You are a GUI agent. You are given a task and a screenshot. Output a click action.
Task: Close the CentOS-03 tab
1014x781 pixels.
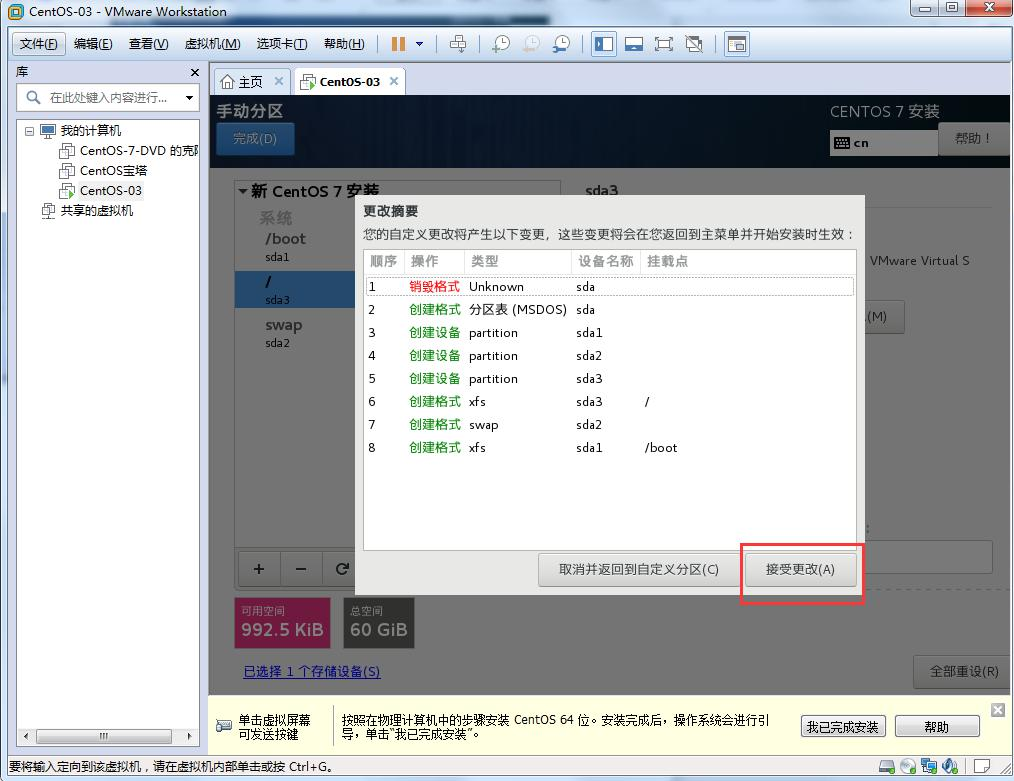(x=394, y=81)
